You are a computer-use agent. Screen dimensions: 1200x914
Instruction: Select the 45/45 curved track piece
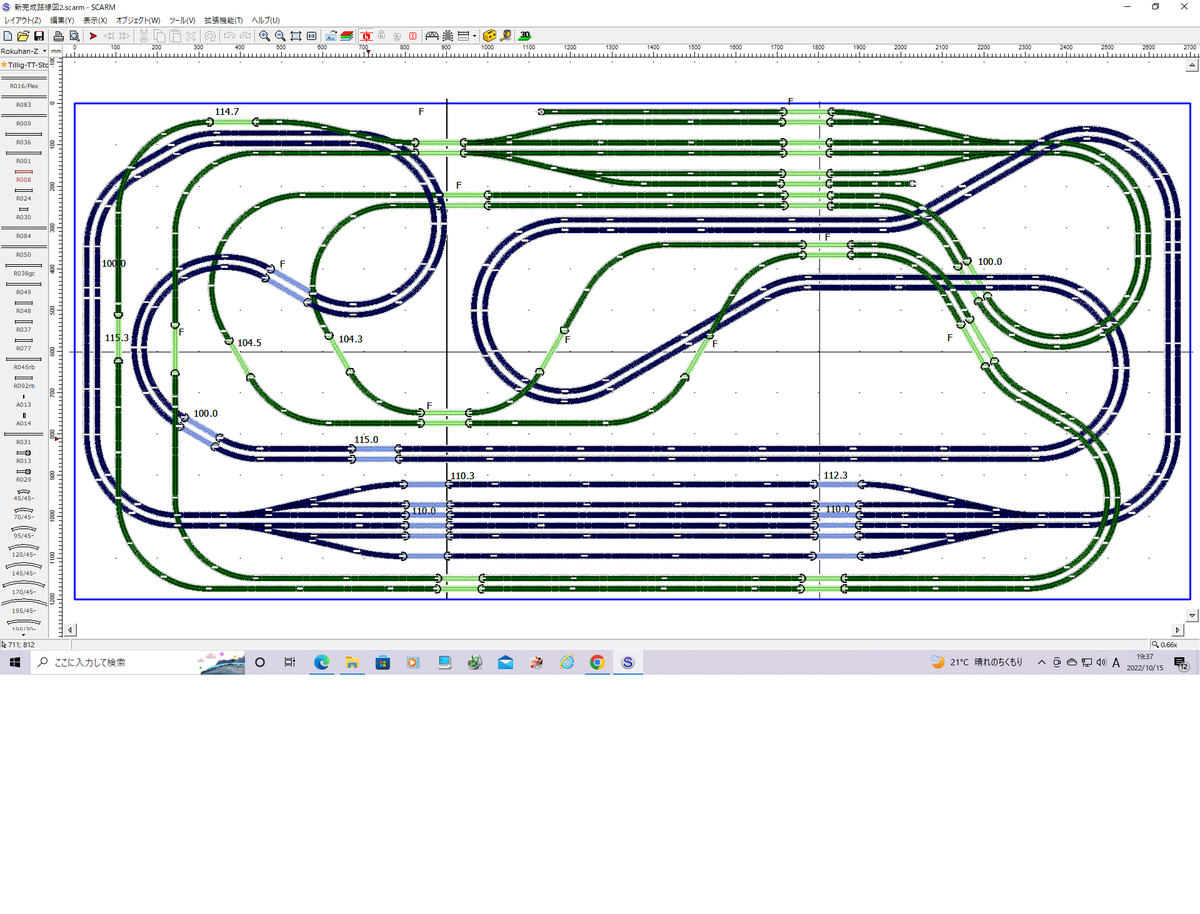pos(24,495)
